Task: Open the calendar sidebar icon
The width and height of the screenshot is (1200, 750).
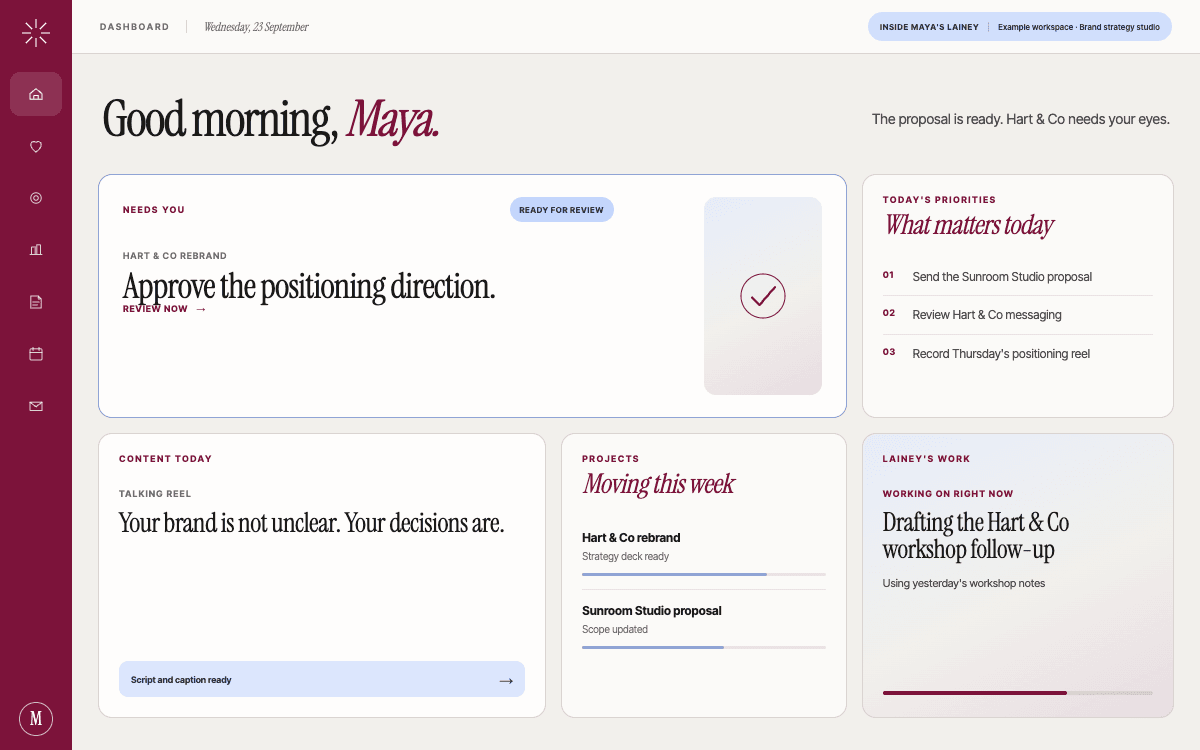Action: coord(36,354)
